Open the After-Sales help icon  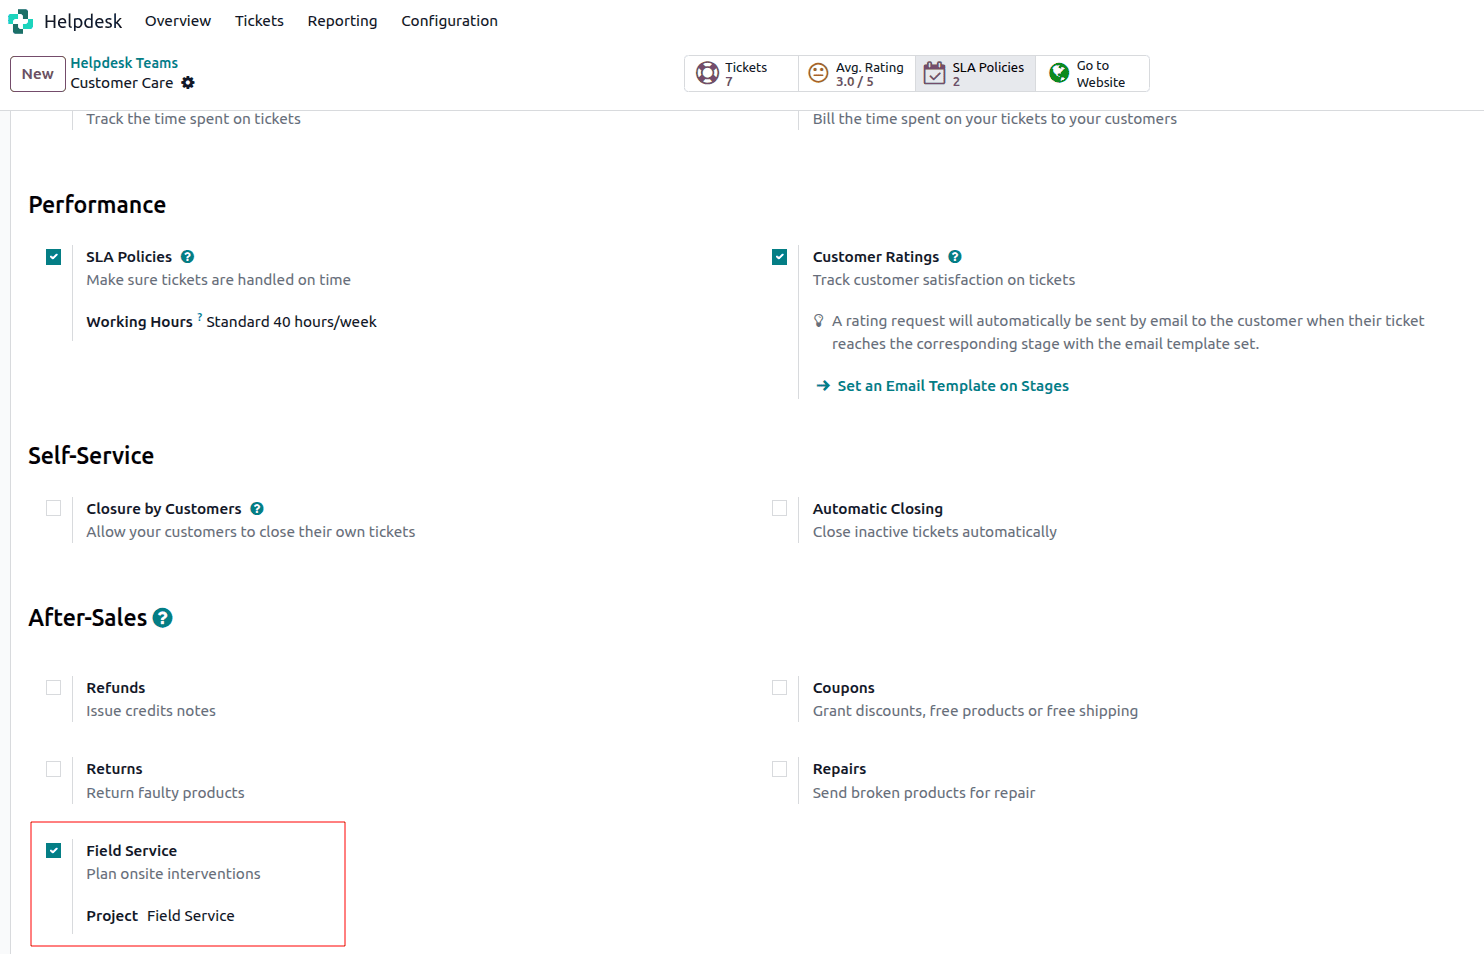163,618
